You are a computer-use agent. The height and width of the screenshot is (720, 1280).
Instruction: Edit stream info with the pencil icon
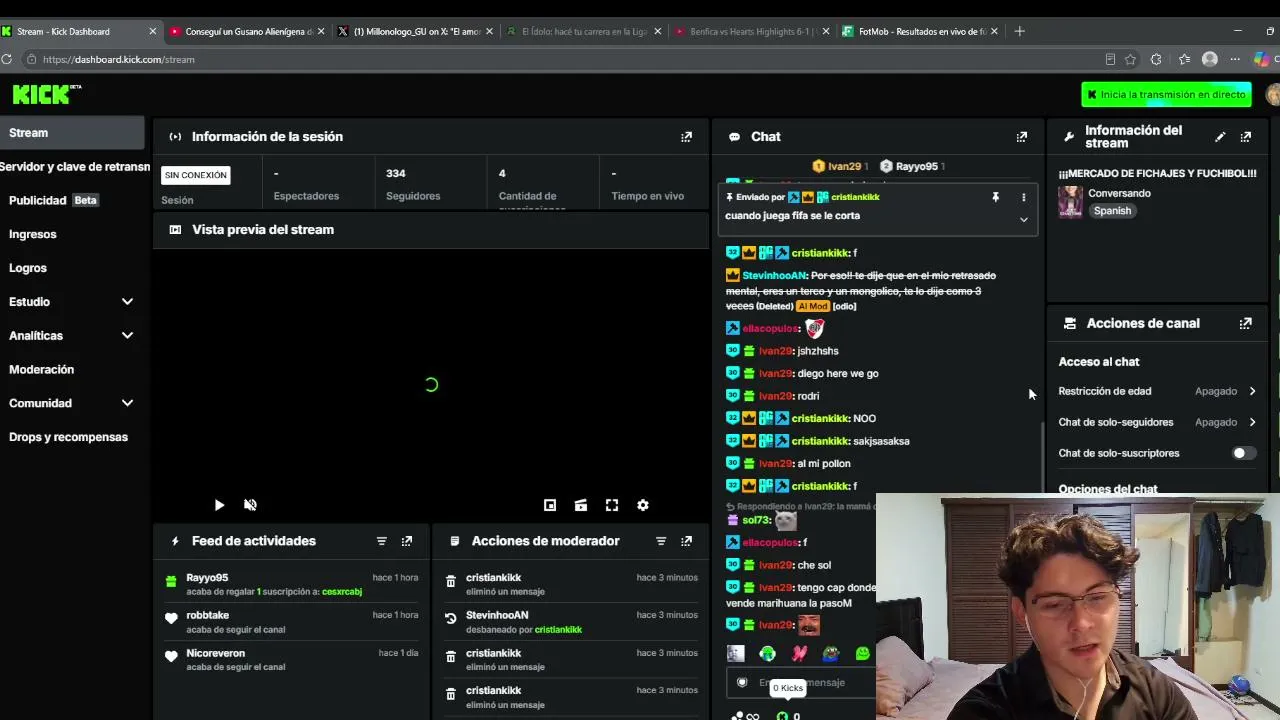tap(1220, 137)
